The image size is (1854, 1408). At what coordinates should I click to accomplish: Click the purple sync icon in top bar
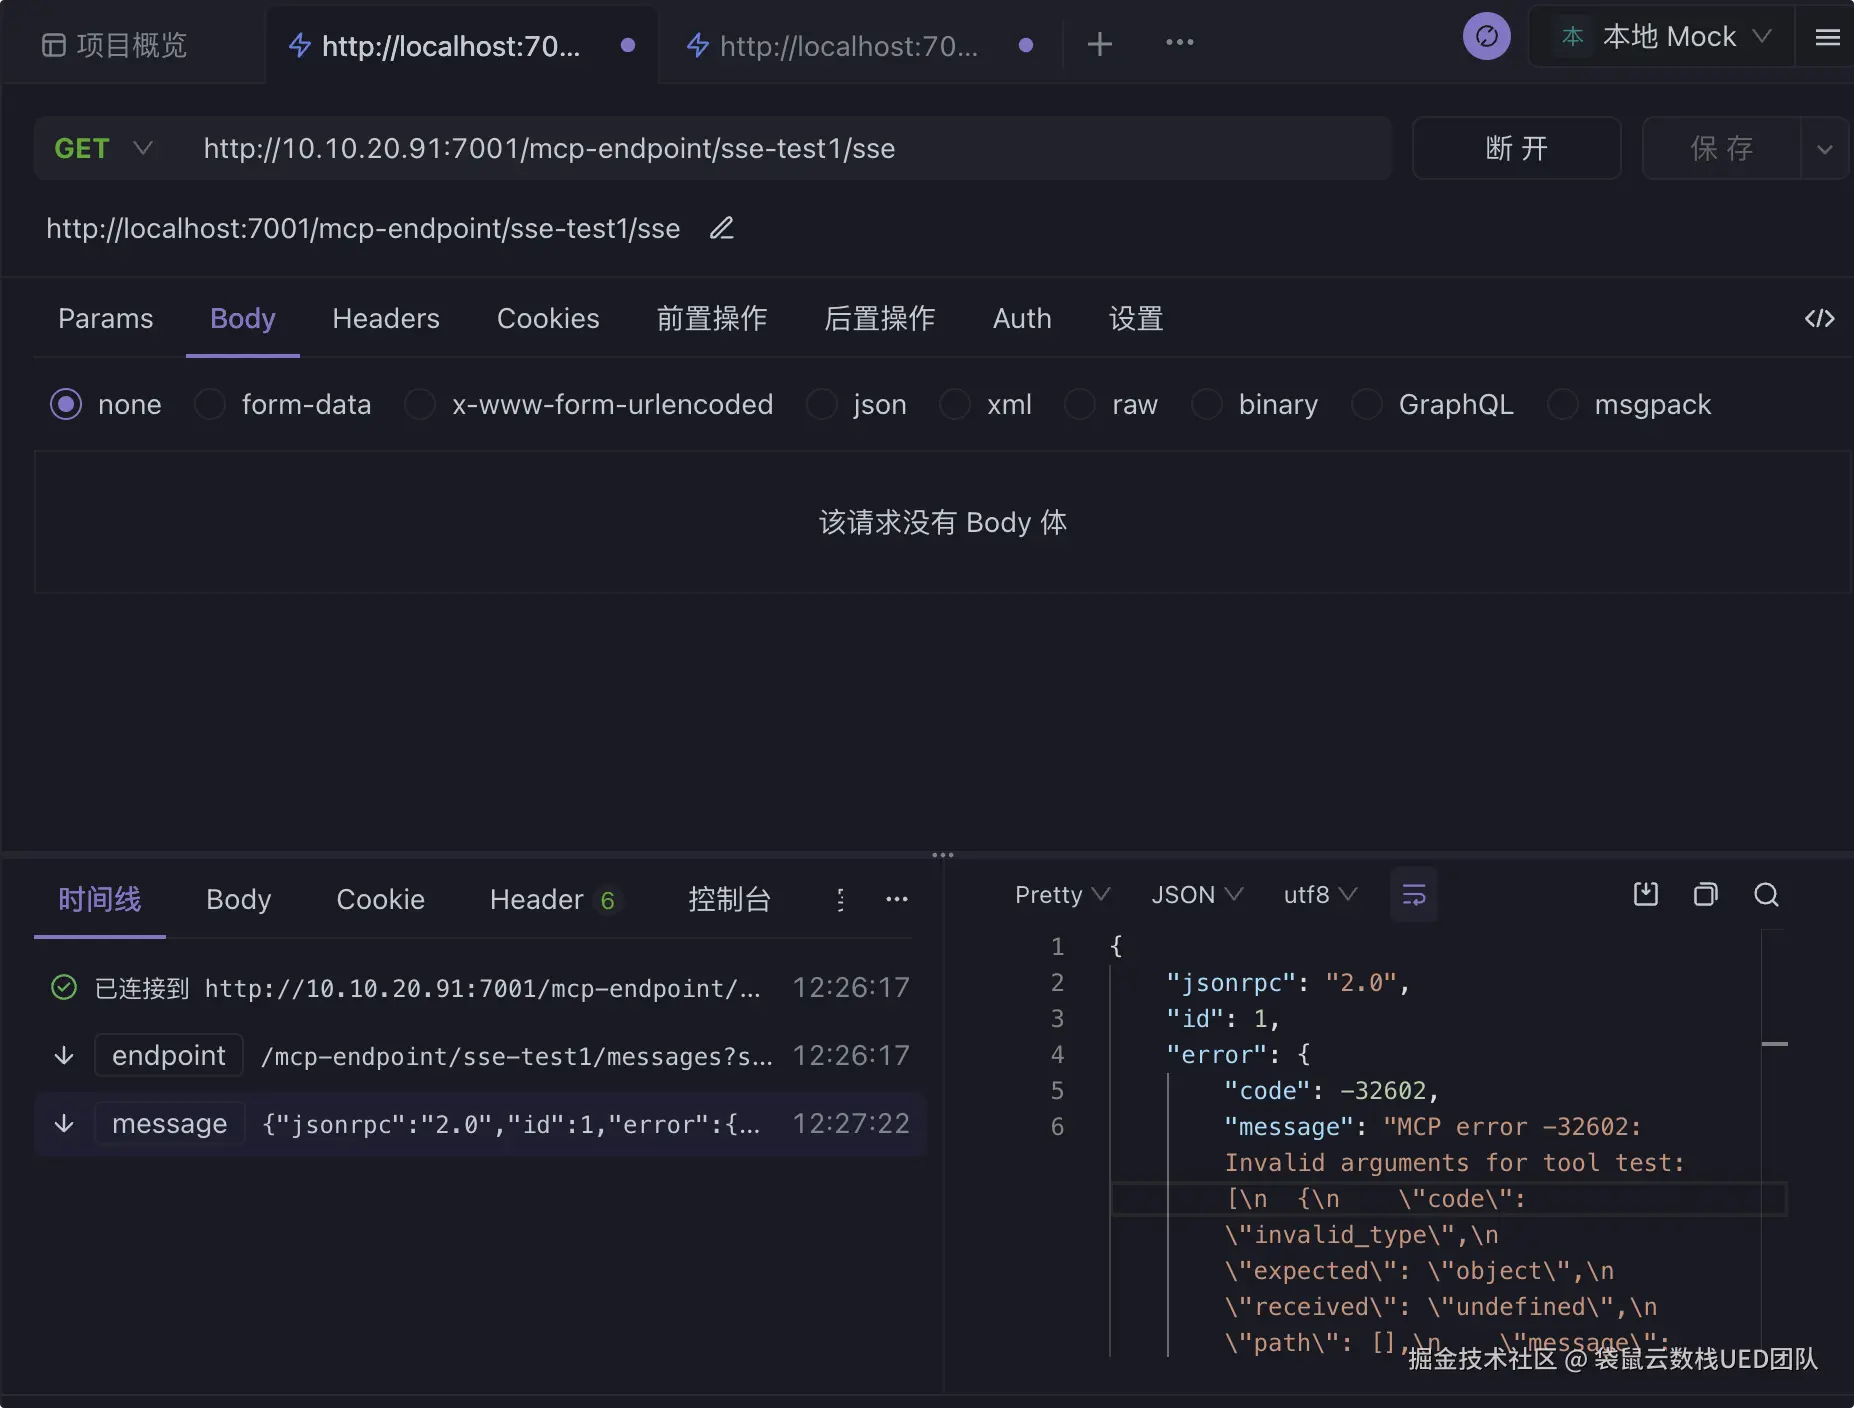[x=1486, y=37]
